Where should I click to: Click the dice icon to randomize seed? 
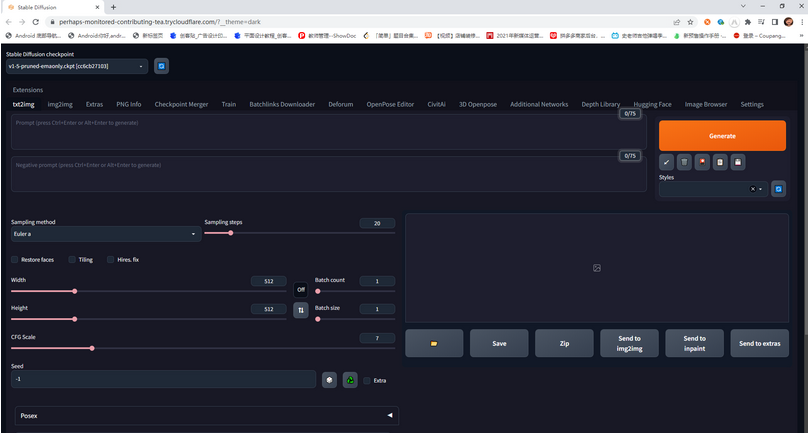(329, 380)
